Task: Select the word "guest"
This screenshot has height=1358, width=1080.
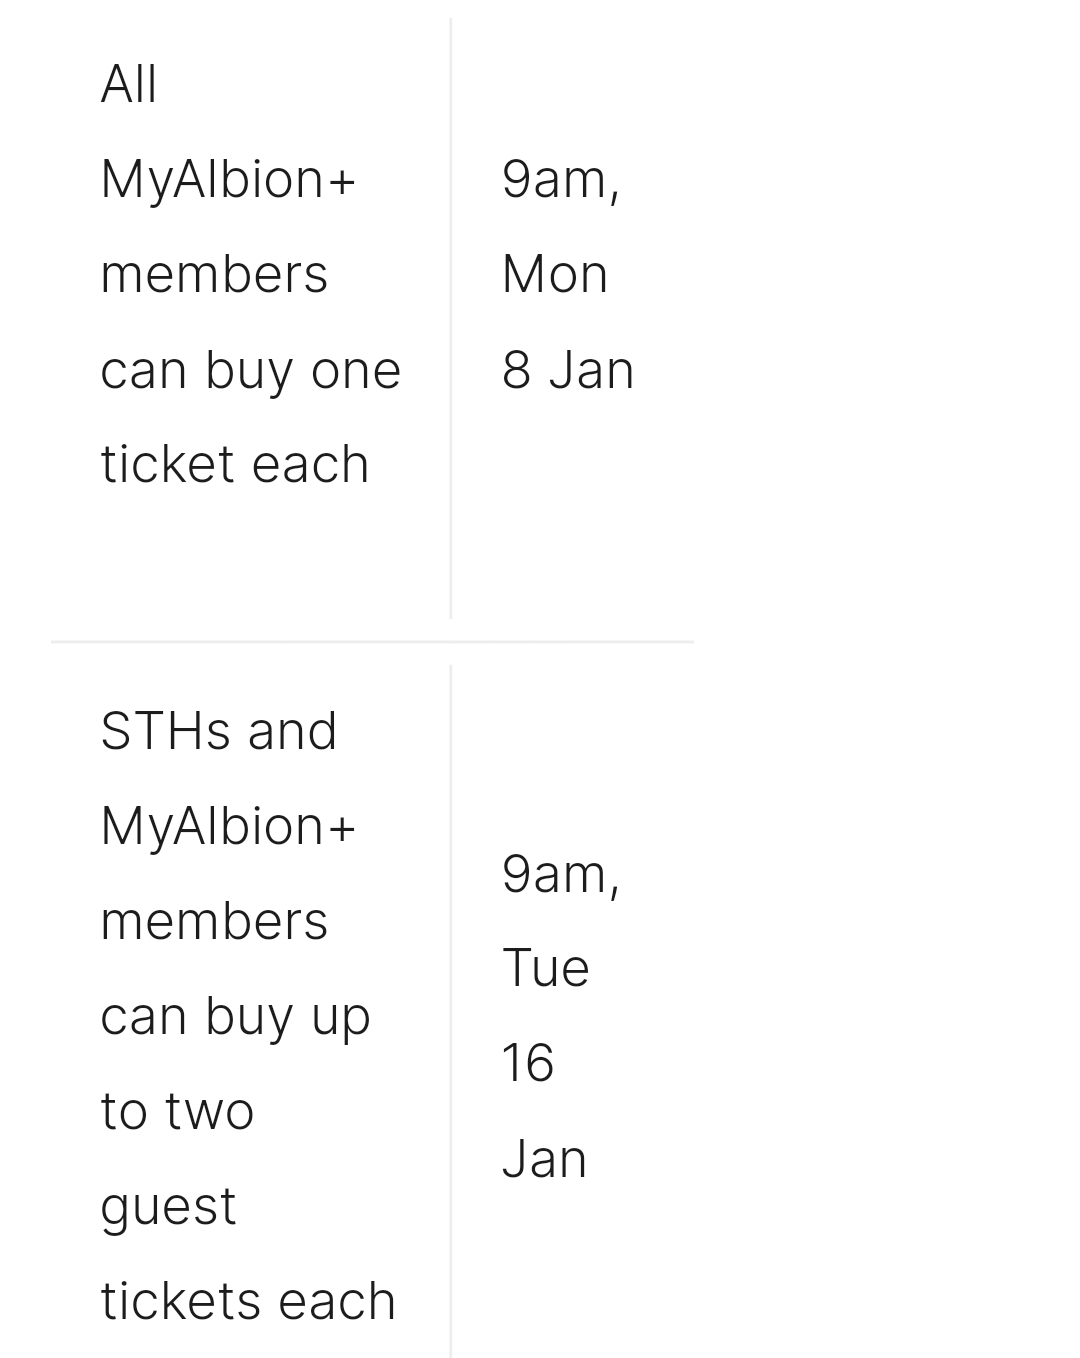Action: pyautogui.click(x=168, y=1207)
